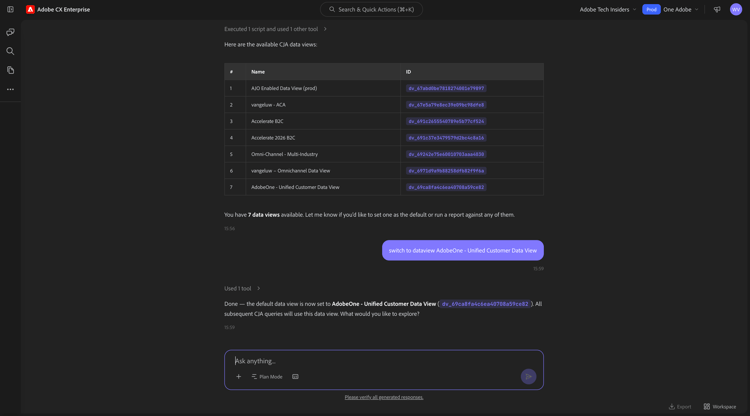The image size is (750, 416).
Task: Click the user message bubble 'switch to dataview AdobeOne'
Action: (x=463, y=250)
